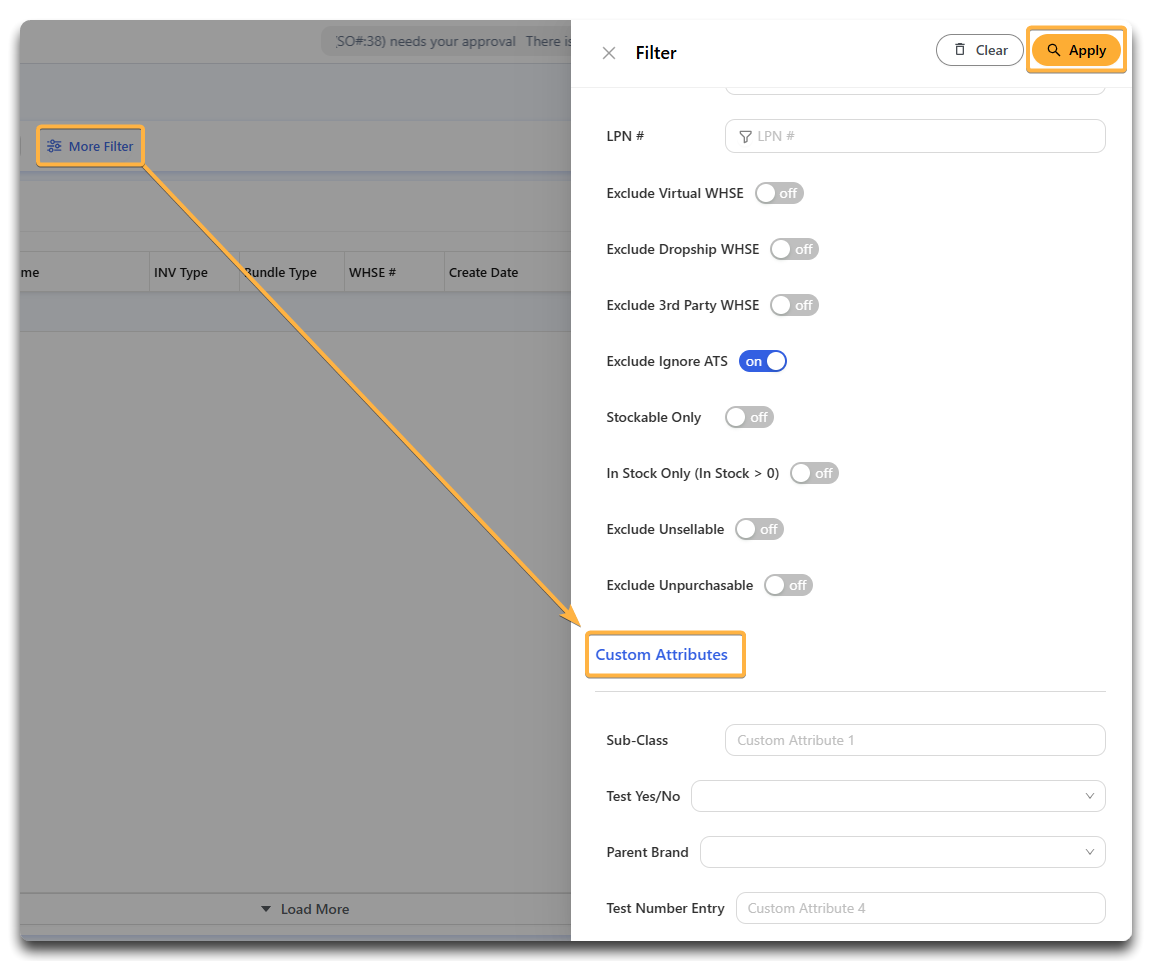
Task: Enable the Exclude 3rd Party WHSE toggle
Action: coord(794,305)
